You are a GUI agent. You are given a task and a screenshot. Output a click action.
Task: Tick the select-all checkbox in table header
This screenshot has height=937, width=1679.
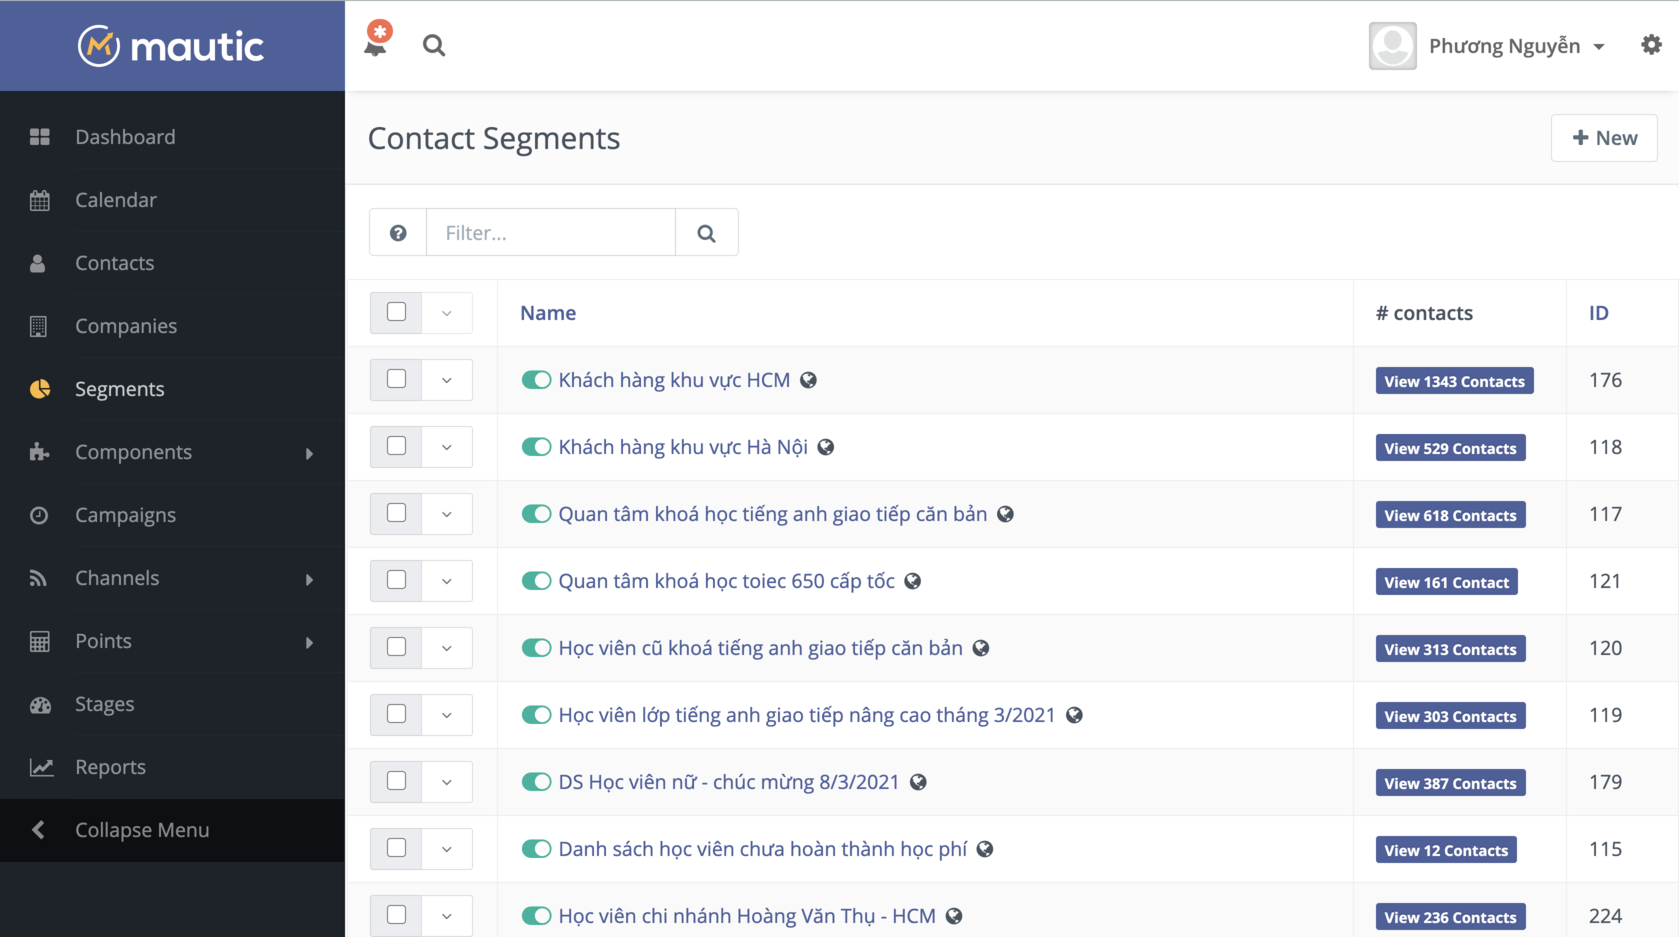(x=397, y=312)
